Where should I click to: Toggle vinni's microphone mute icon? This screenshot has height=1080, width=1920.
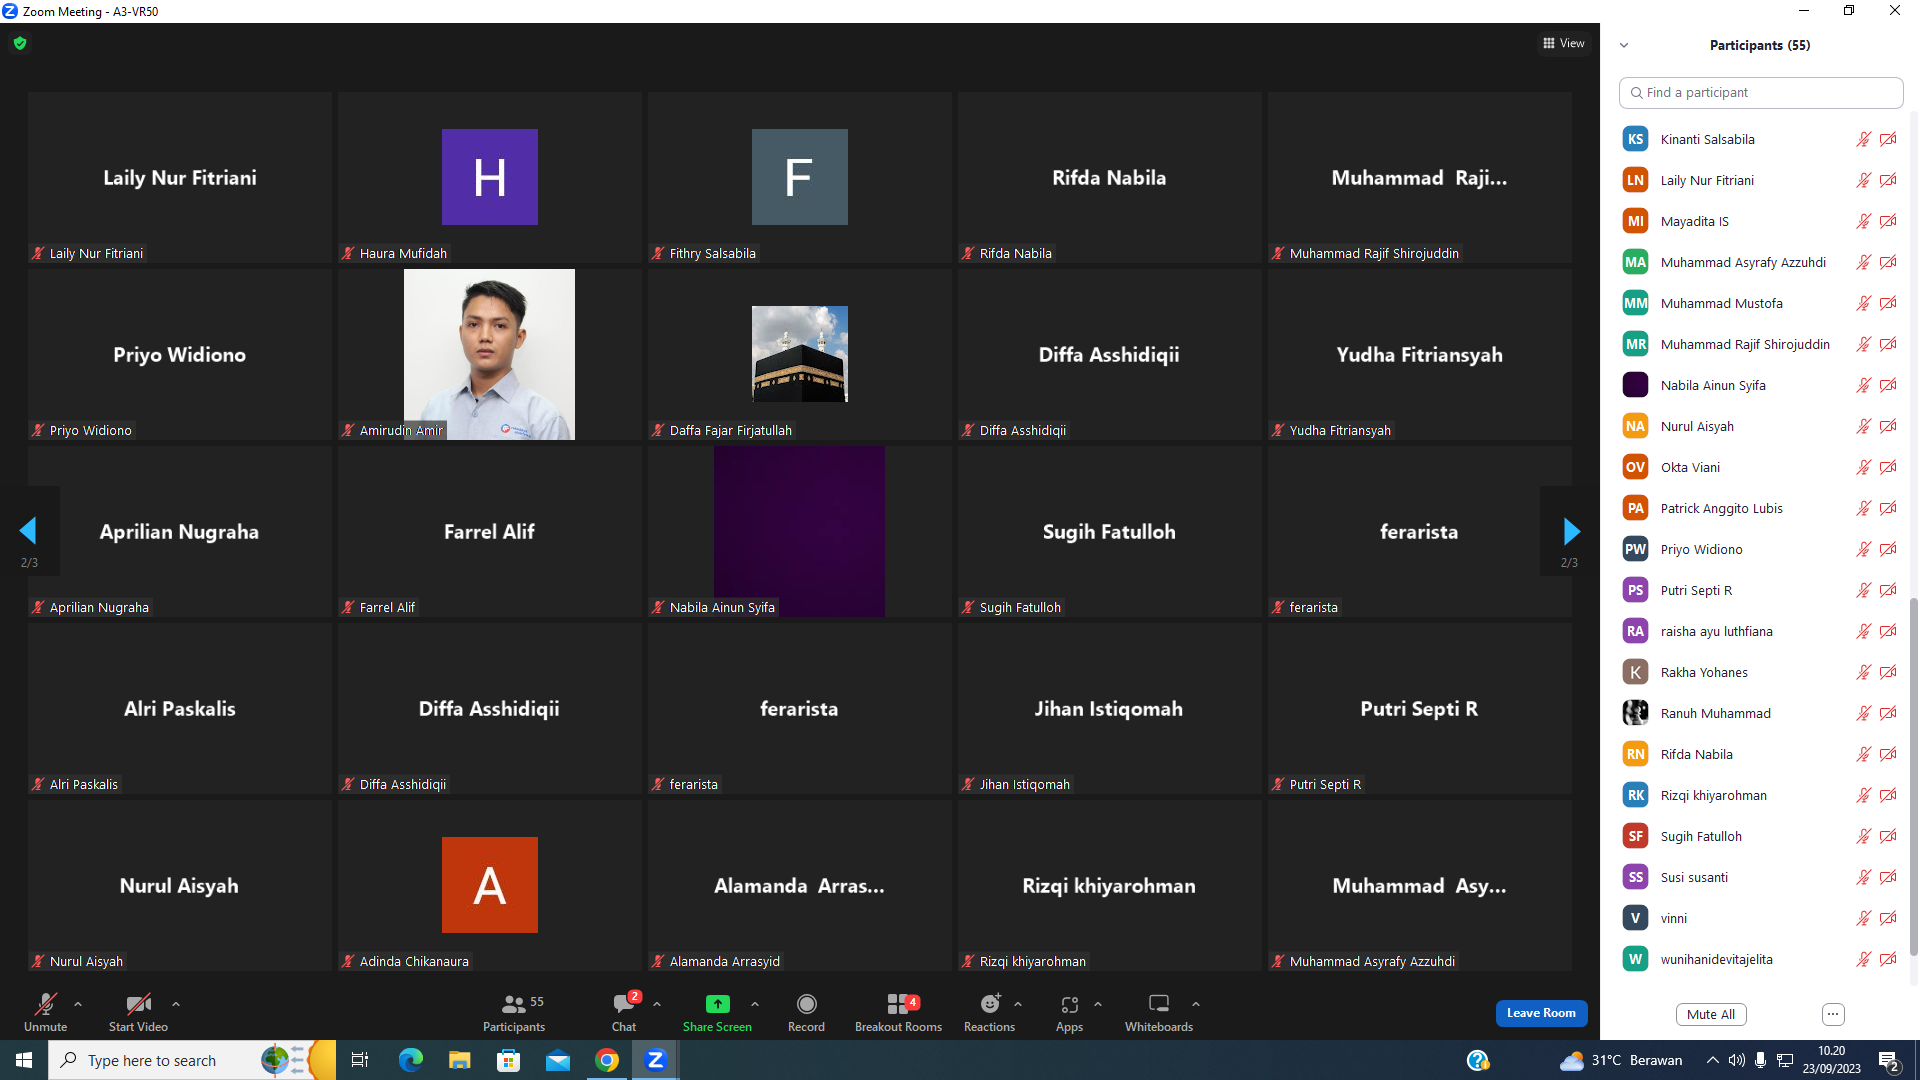tap(1864, 918)
